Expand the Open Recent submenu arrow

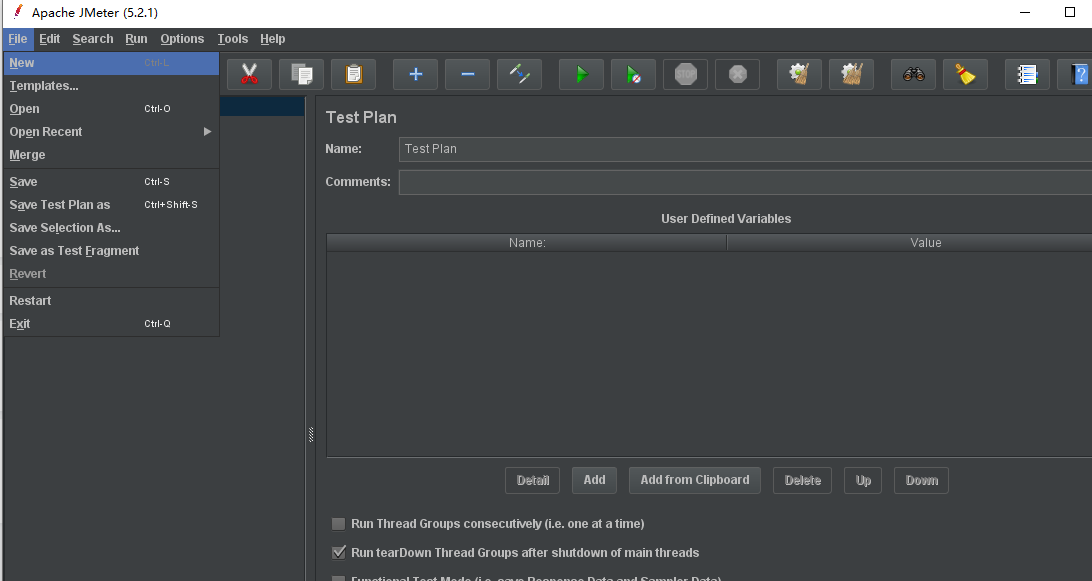[207, 132]
